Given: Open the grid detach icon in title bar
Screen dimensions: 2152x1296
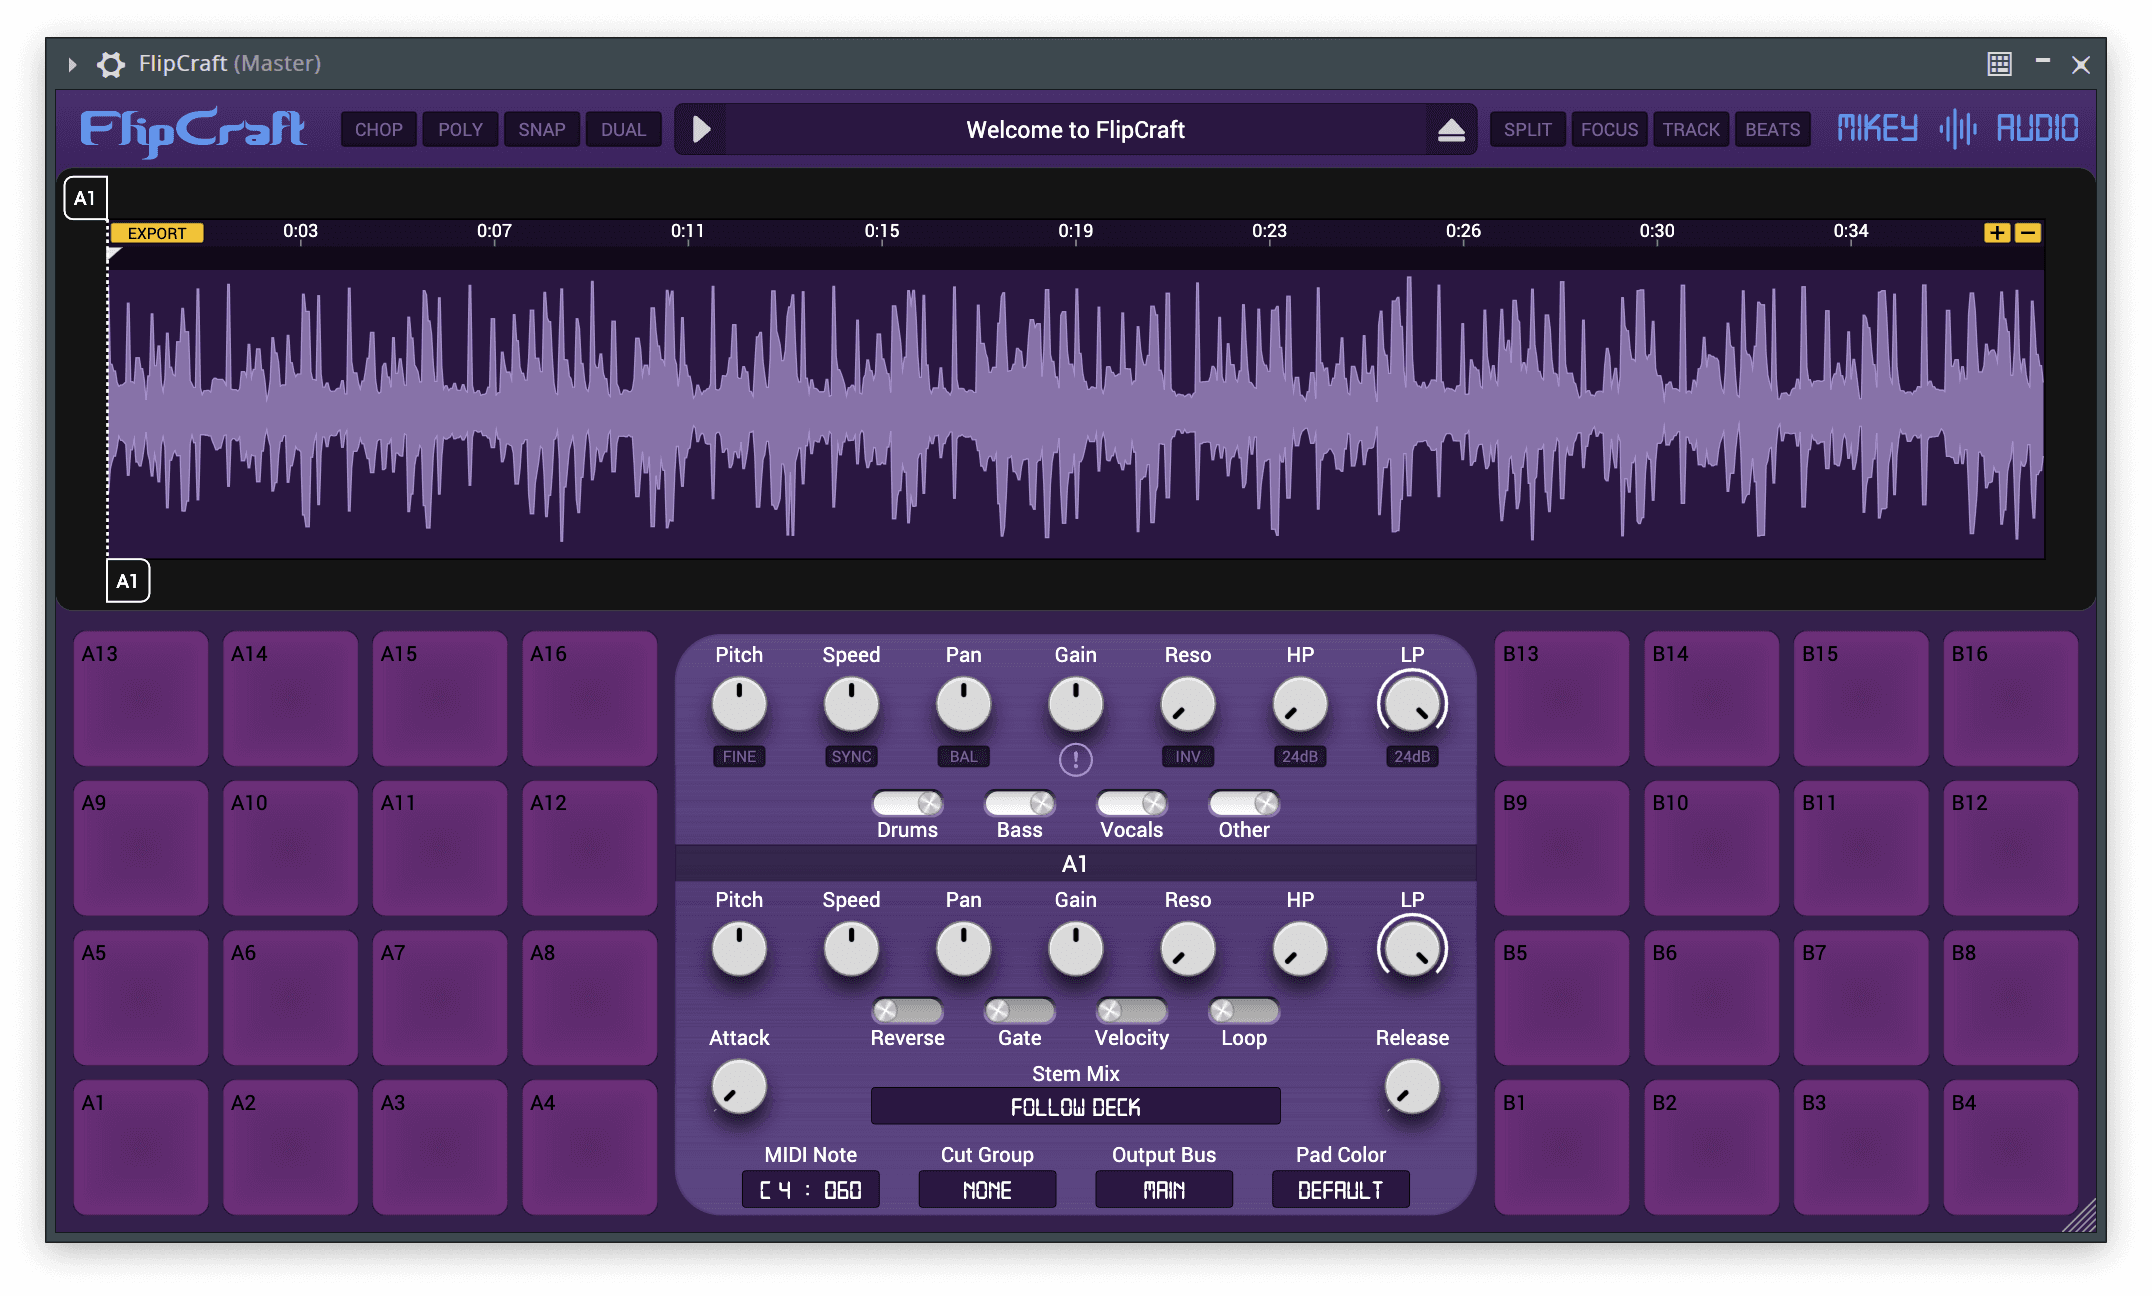Looking at the screenshot, I should point(1999,64).
